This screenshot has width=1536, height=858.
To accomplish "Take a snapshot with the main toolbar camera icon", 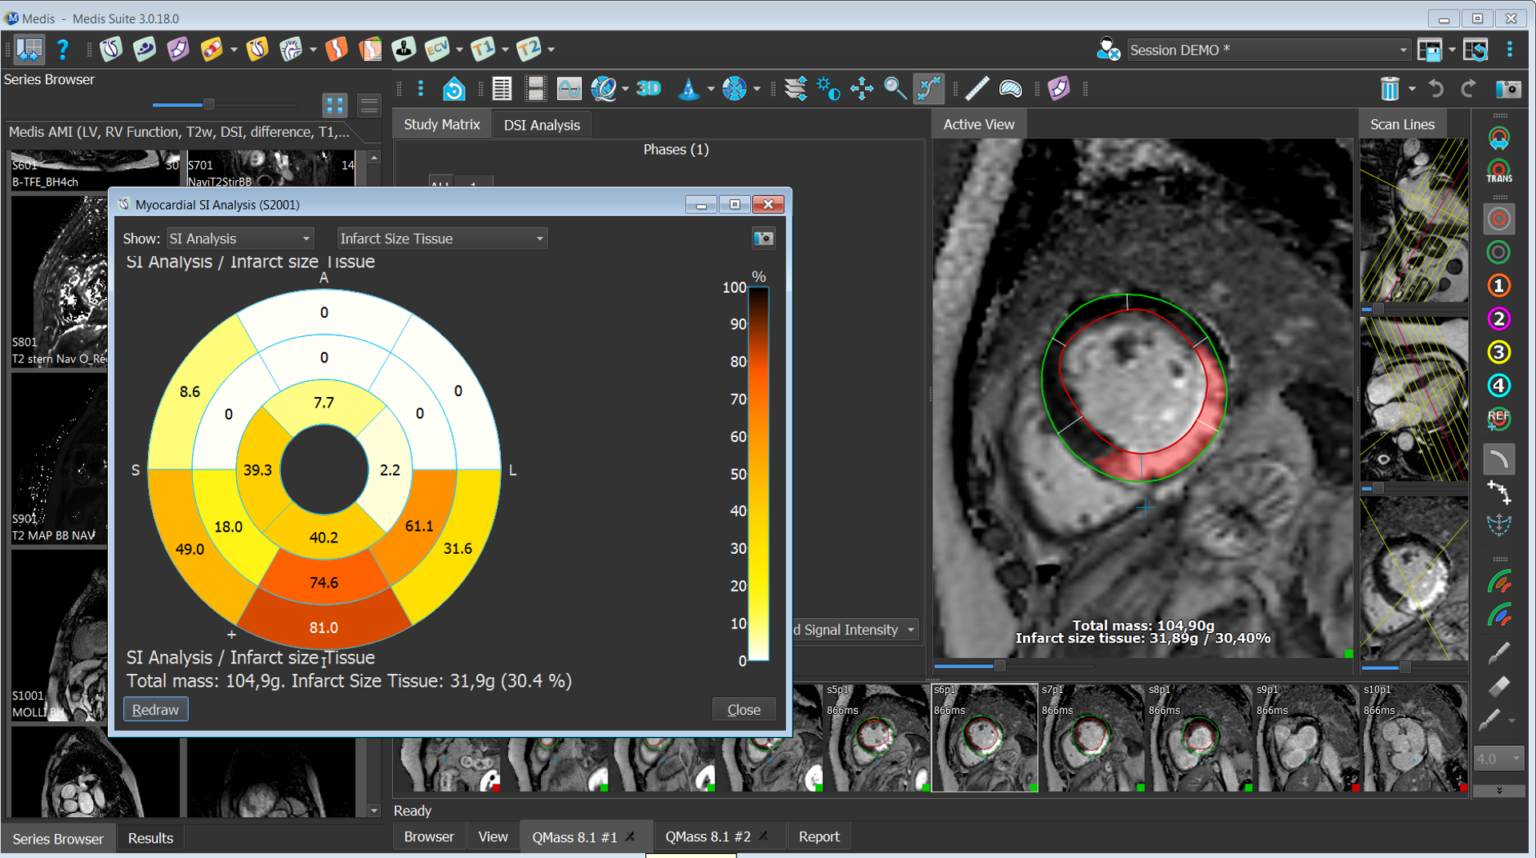I will coord(1508,89).
